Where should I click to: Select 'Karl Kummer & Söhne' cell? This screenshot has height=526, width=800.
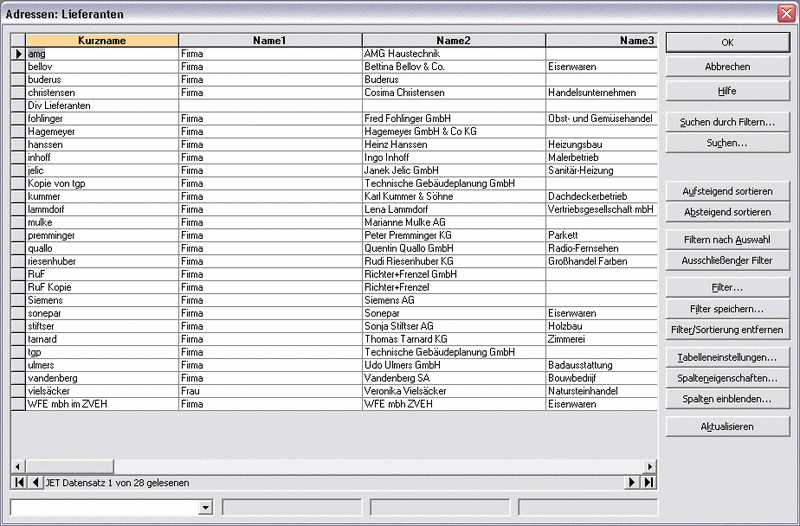coord(454,196)
